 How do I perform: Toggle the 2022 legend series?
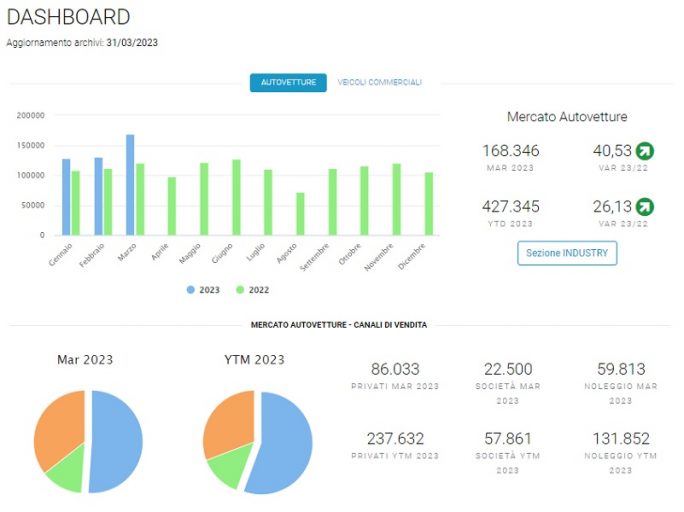253,290
